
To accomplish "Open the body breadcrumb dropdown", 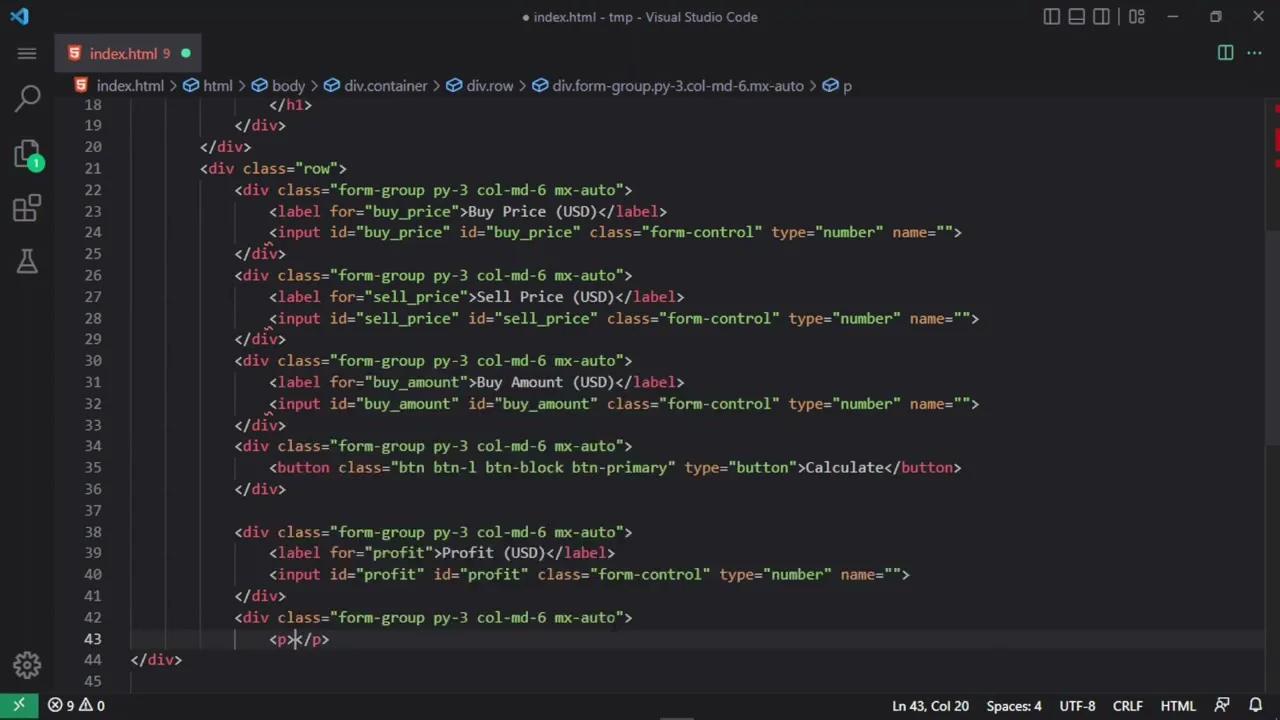I will tap(288, 85).
